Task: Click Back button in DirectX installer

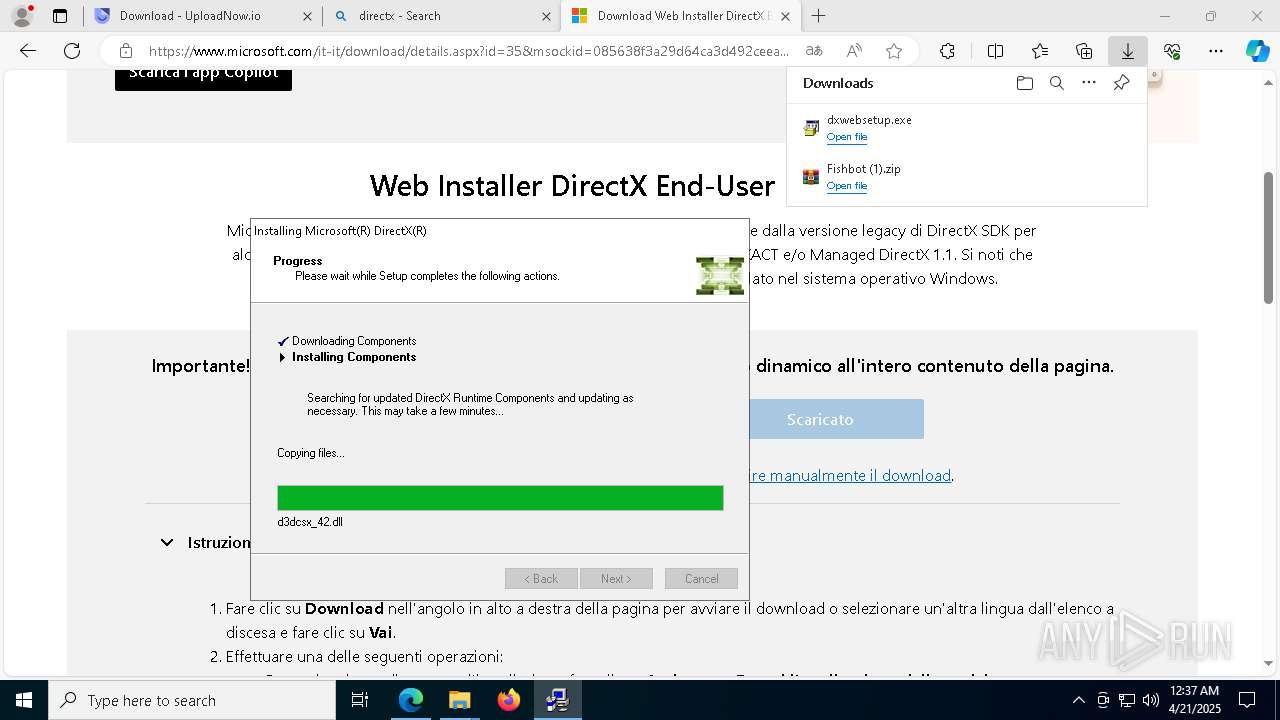Action: pos(541,579)
